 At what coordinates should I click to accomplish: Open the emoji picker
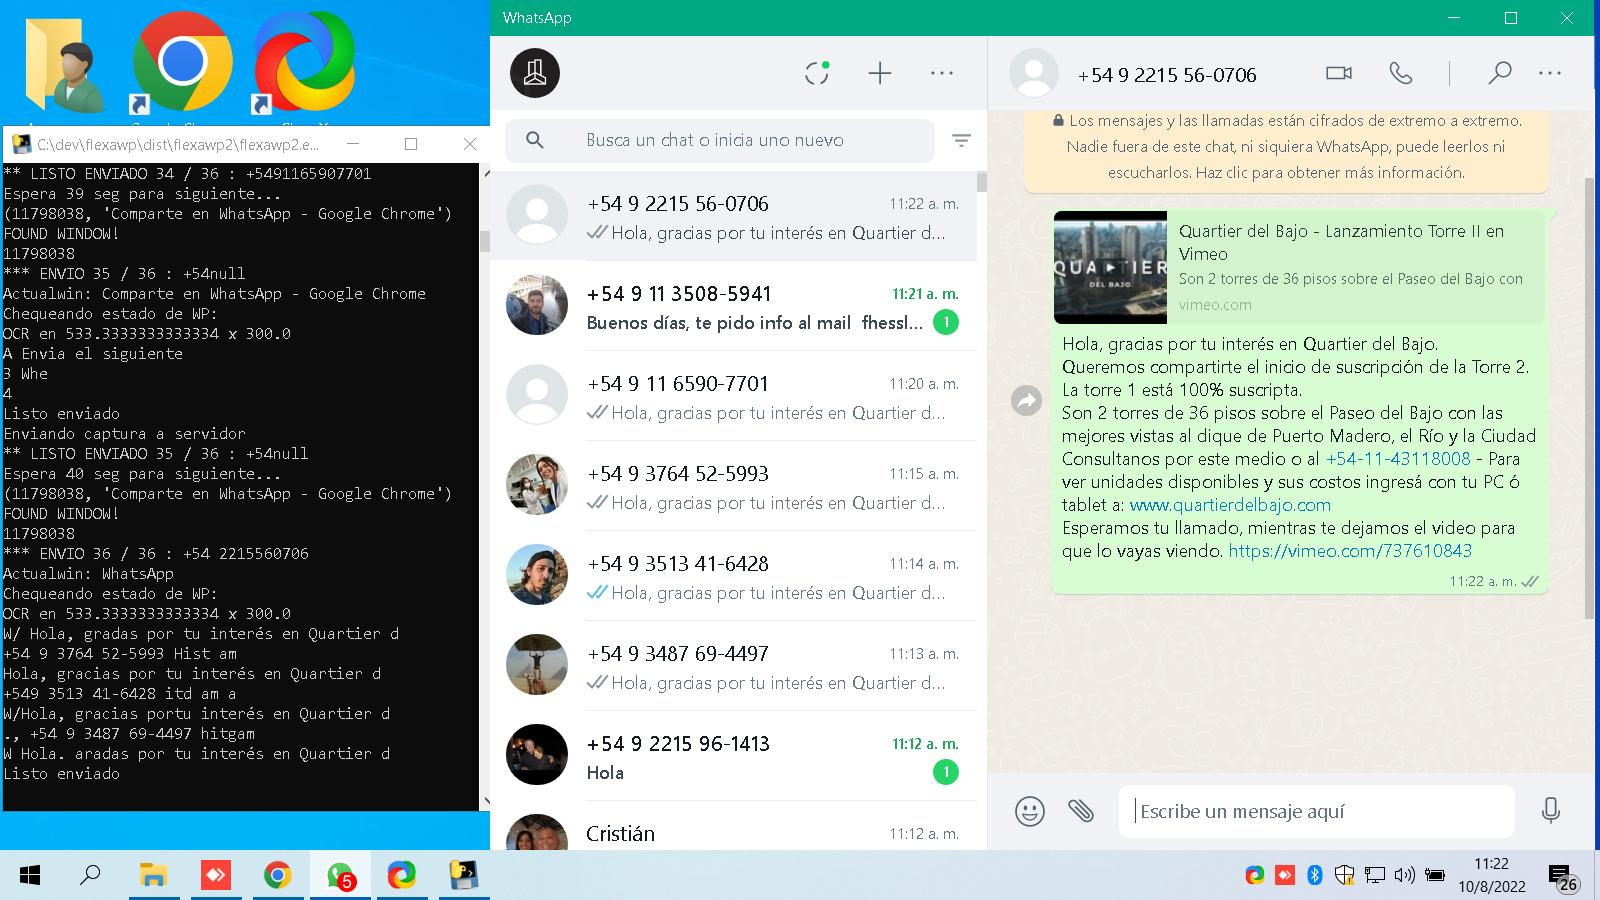point(1030,811)
